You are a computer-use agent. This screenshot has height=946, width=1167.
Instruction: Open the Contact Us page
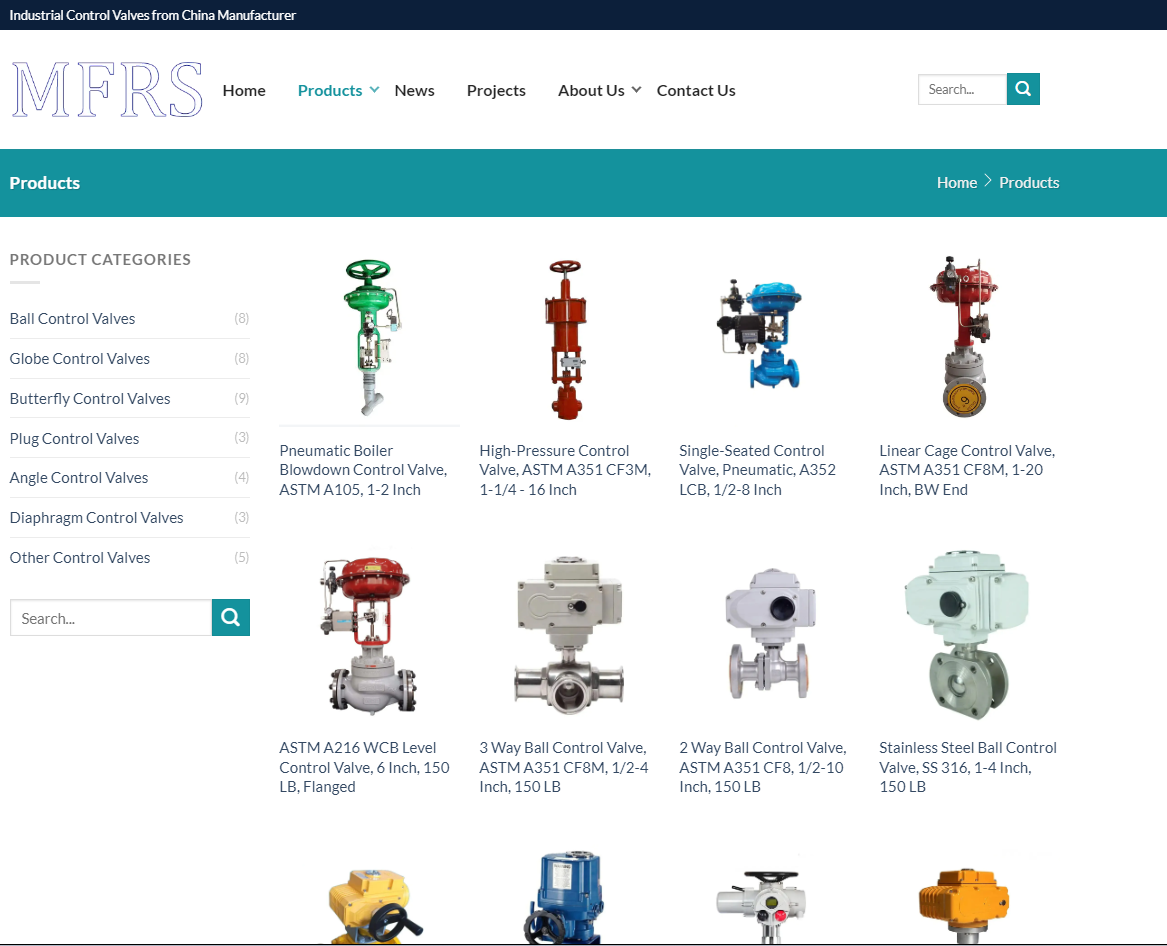coord(696,90)
